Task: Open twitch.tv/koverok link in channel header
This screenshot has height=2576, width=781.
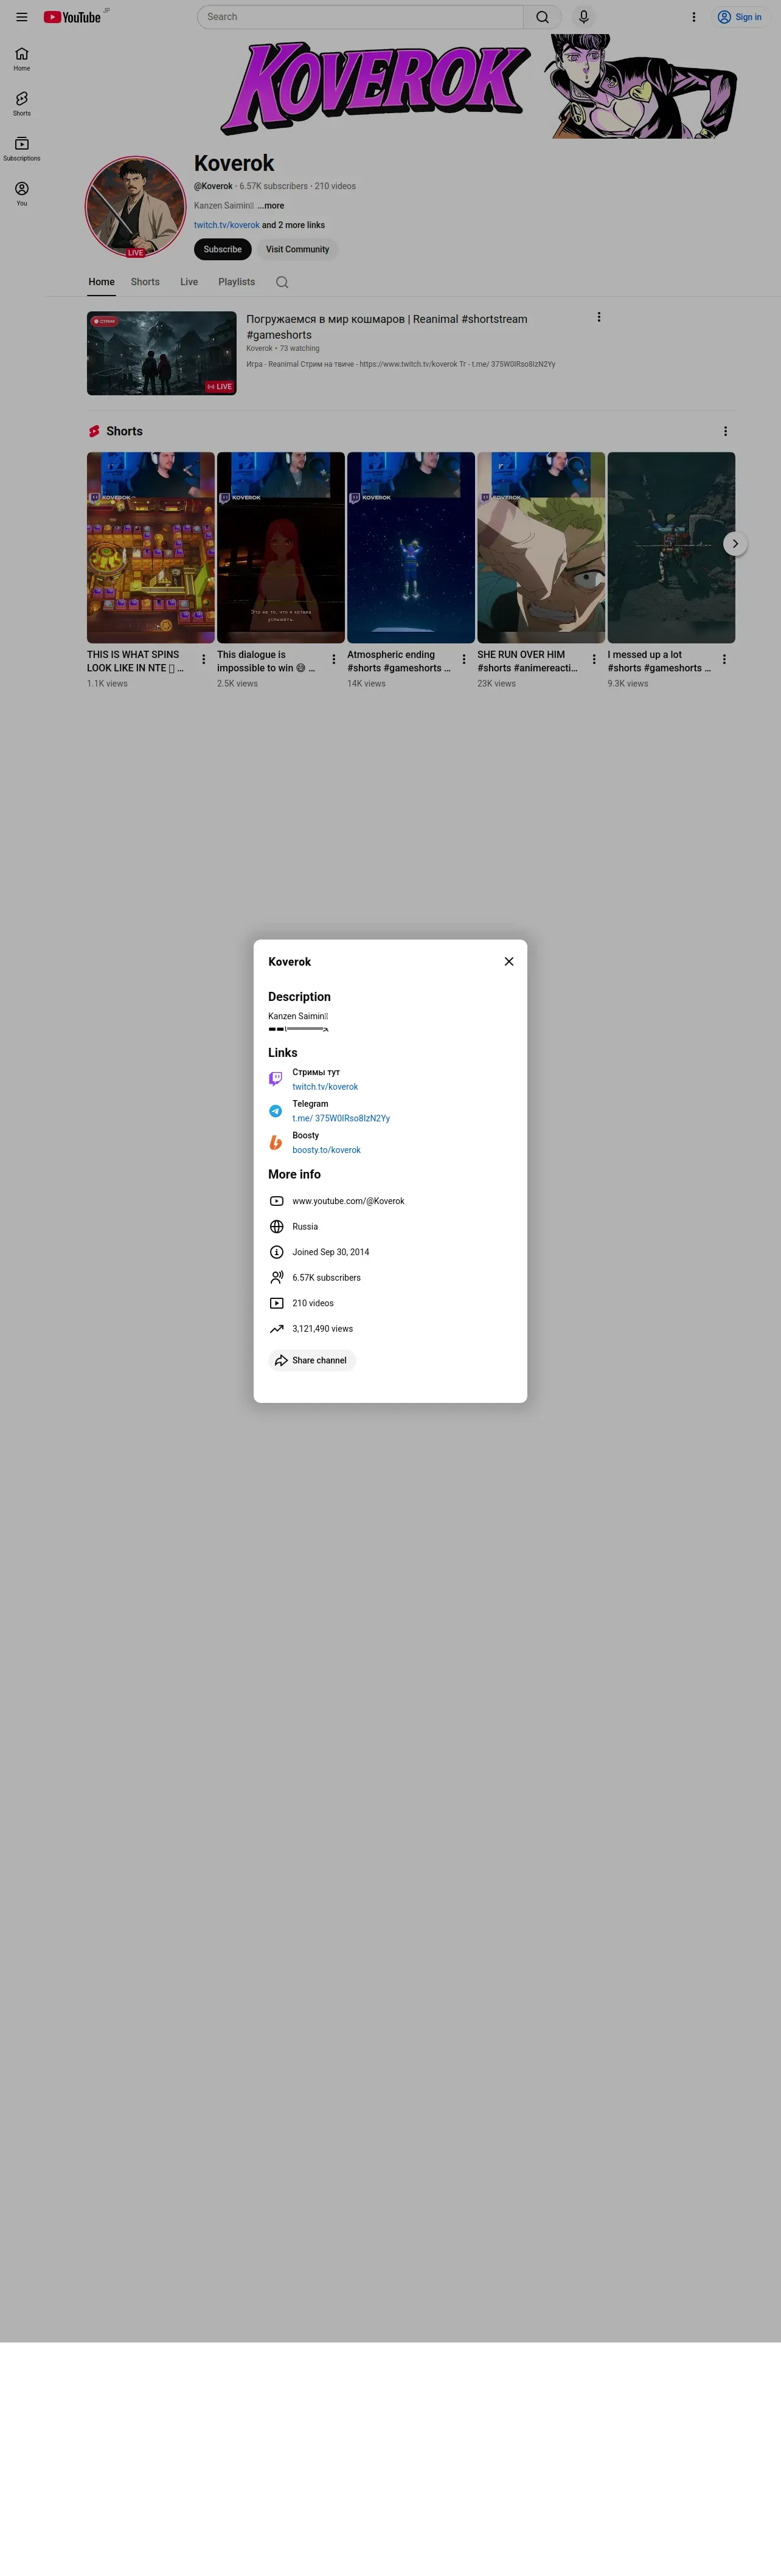Action: point(227,225)
